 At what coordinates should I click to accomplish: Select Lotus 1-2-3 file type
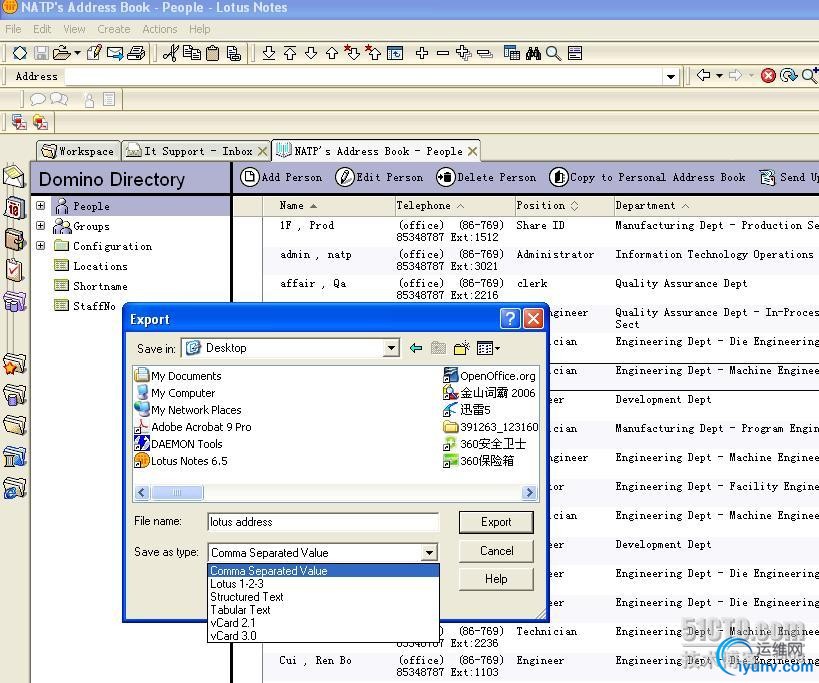point(323,584)
